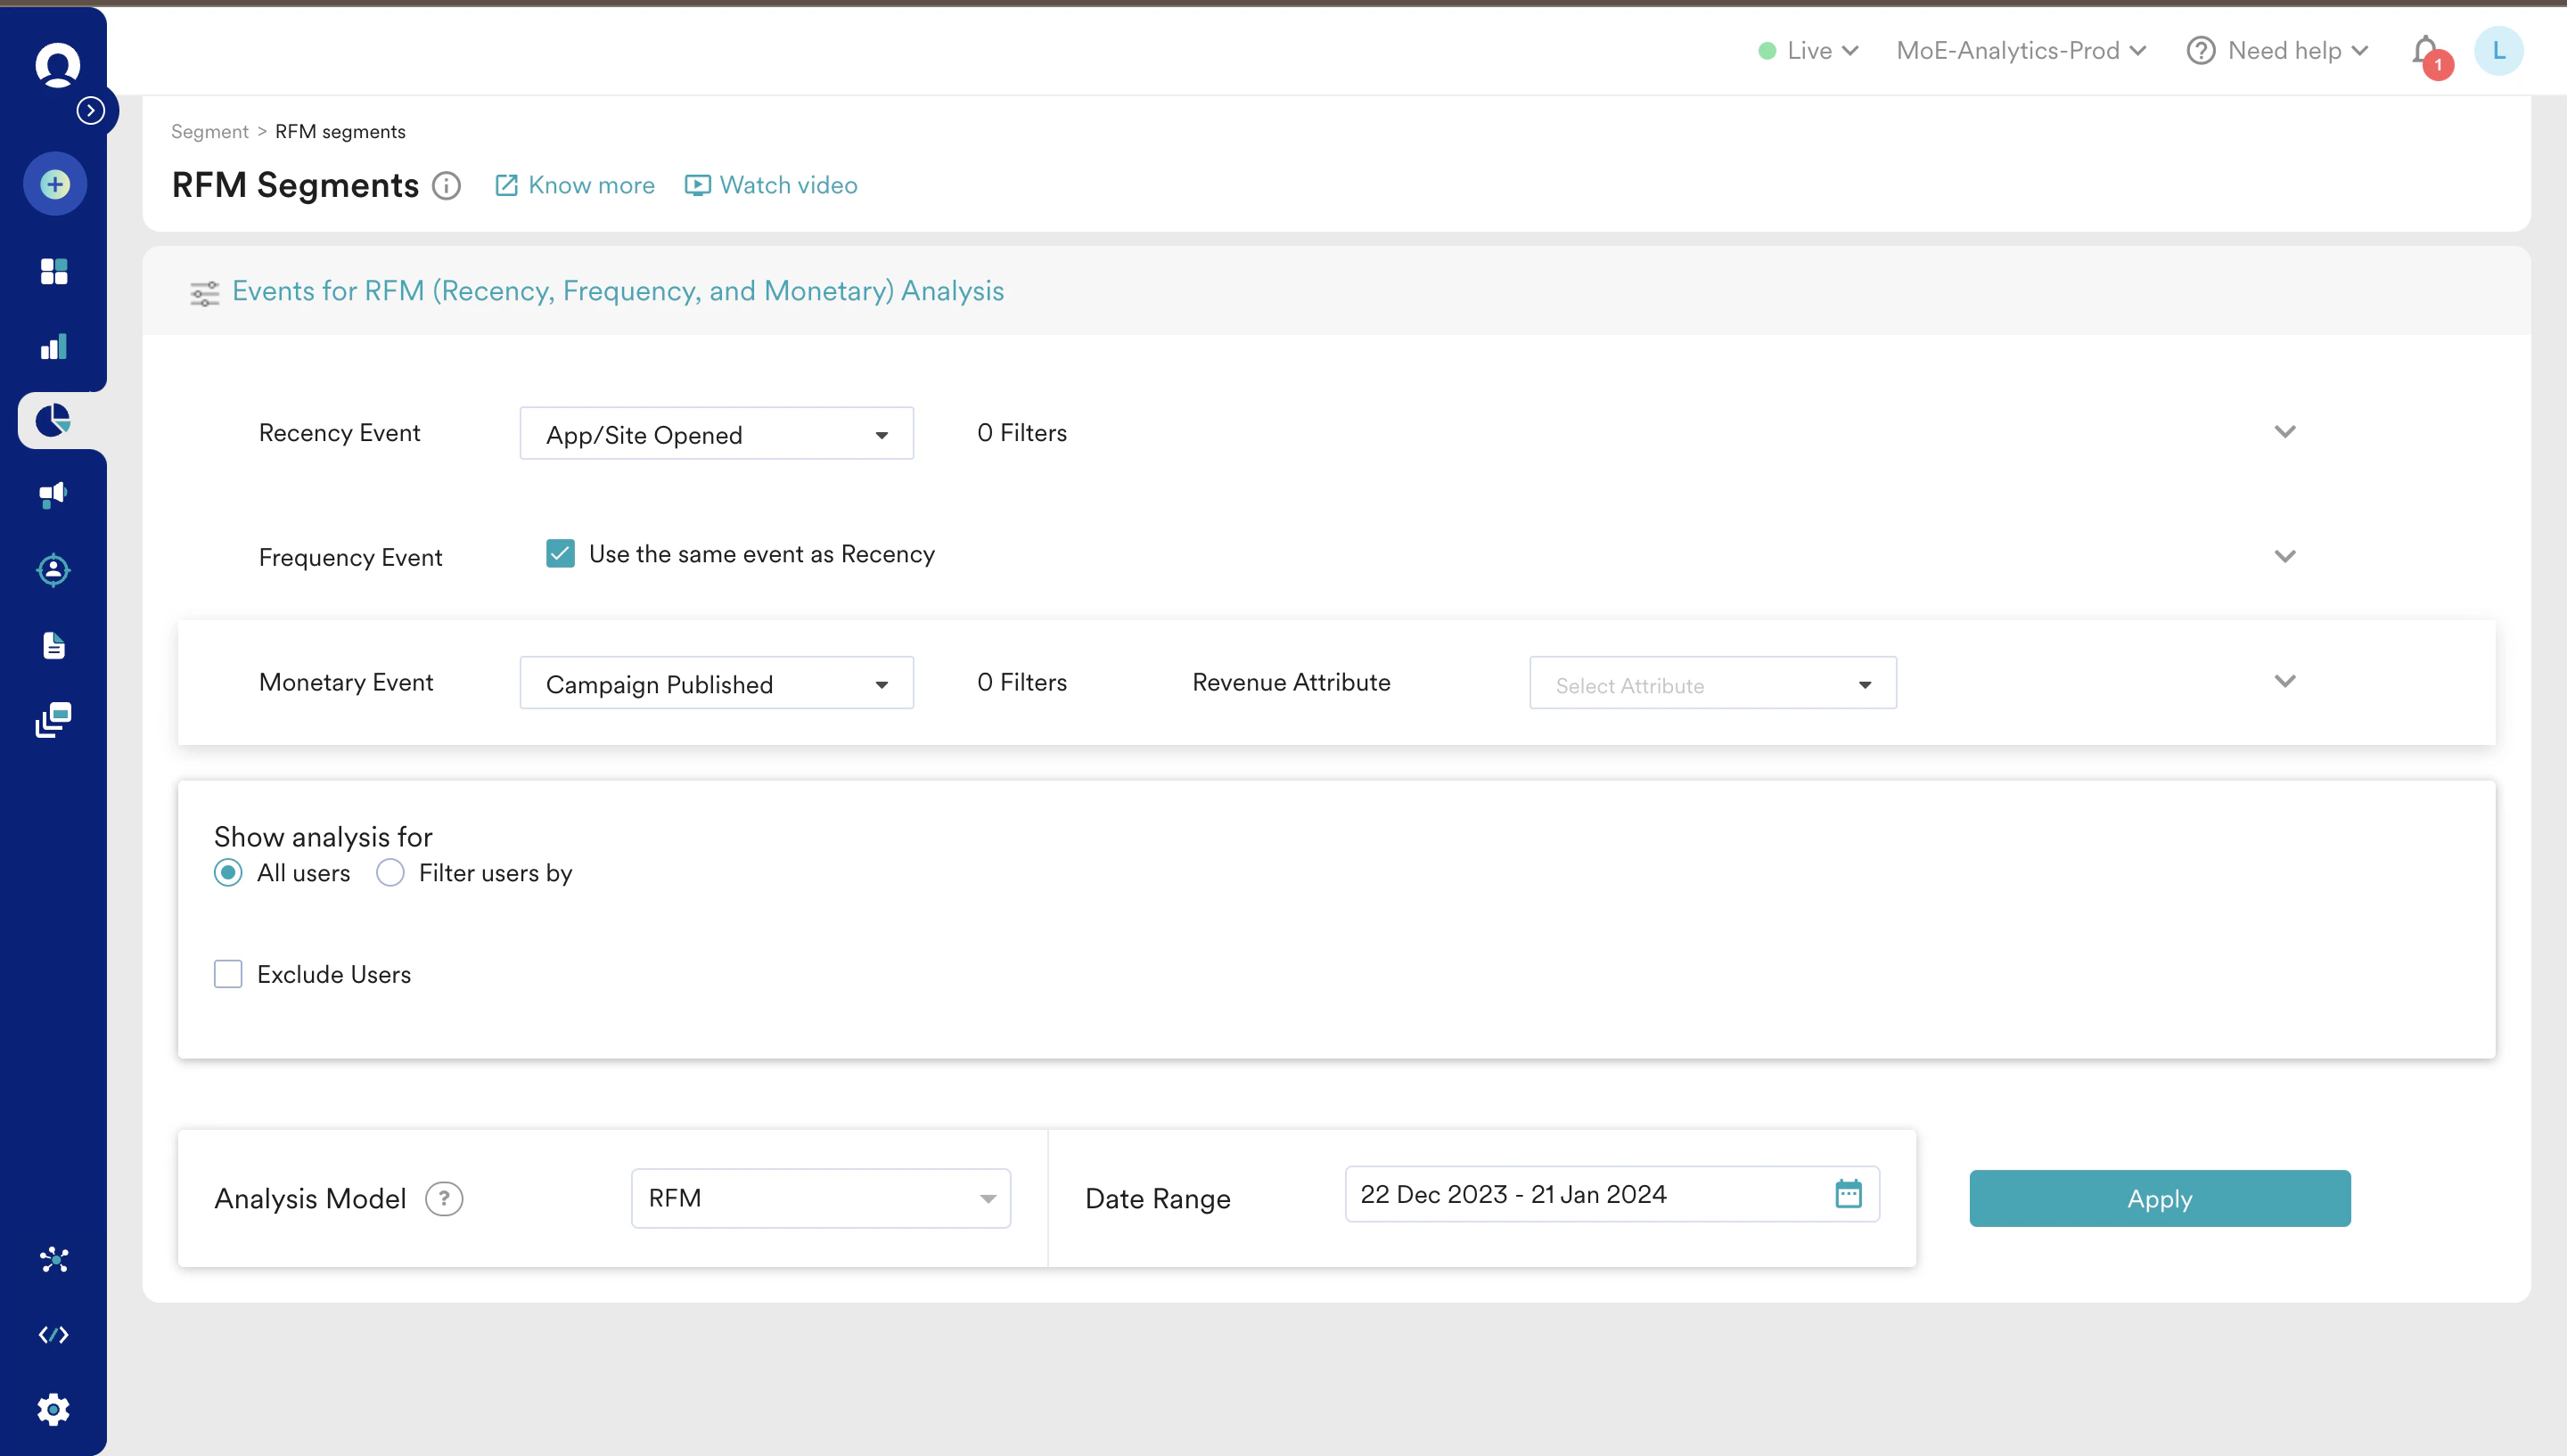Image resolution: width=2567 pixels, height=1456 pixels.
Task: Open the bar chart analytics icon
Action: (54, 347)
